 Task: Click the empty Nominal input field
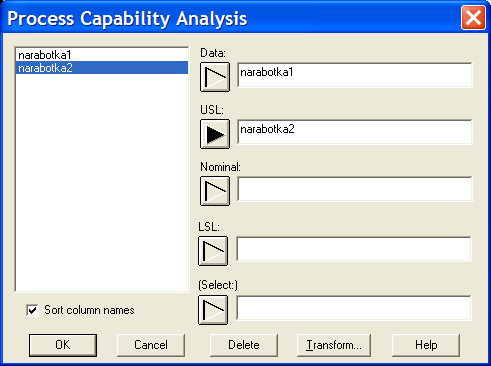355,189
